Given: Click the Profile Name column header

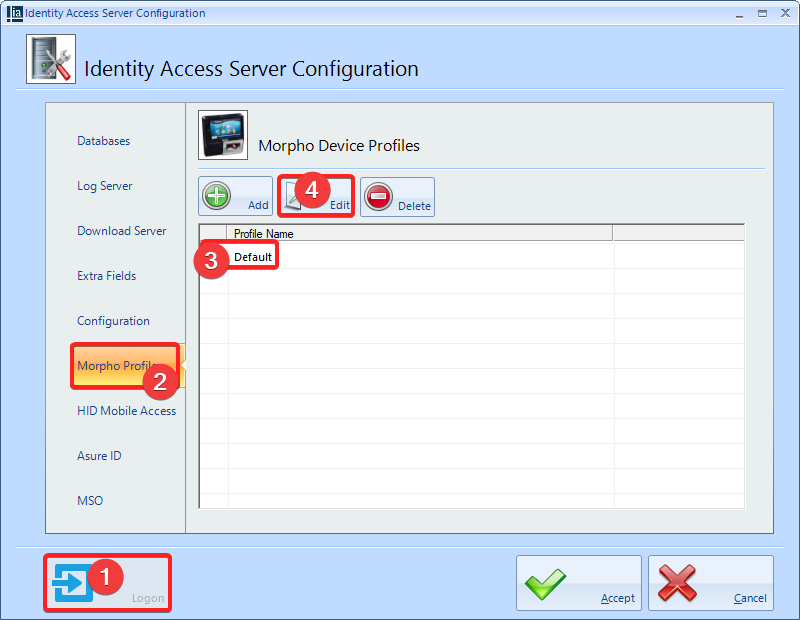Looking at the screenshot, I should [420, 234].
